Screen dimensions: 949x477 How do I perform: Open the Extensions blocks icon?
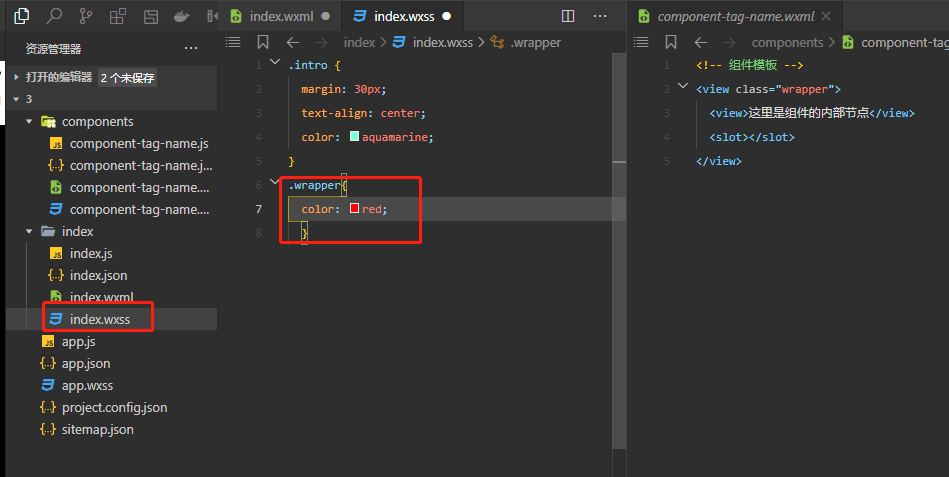click(x=117, y=16)
